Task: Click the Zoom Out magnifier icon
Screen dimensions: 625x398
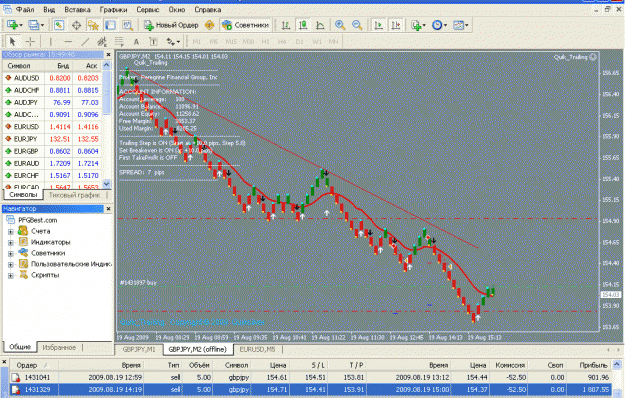Action: point(357,25)
